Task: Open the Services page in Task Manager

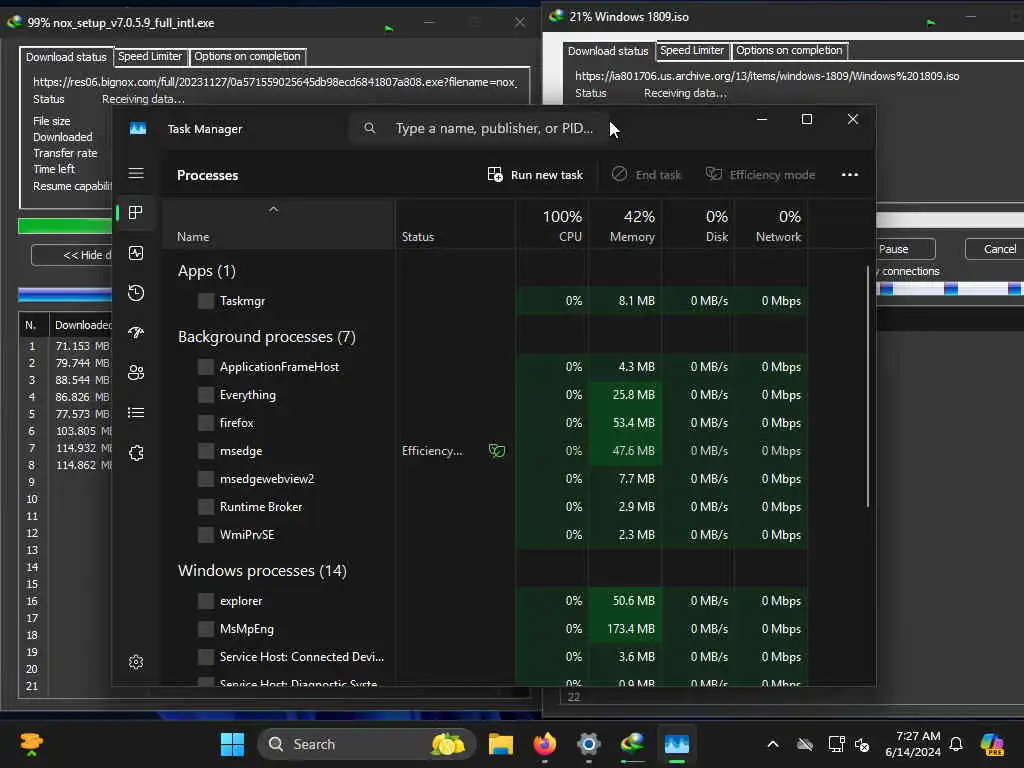Action: coord(136,453)
